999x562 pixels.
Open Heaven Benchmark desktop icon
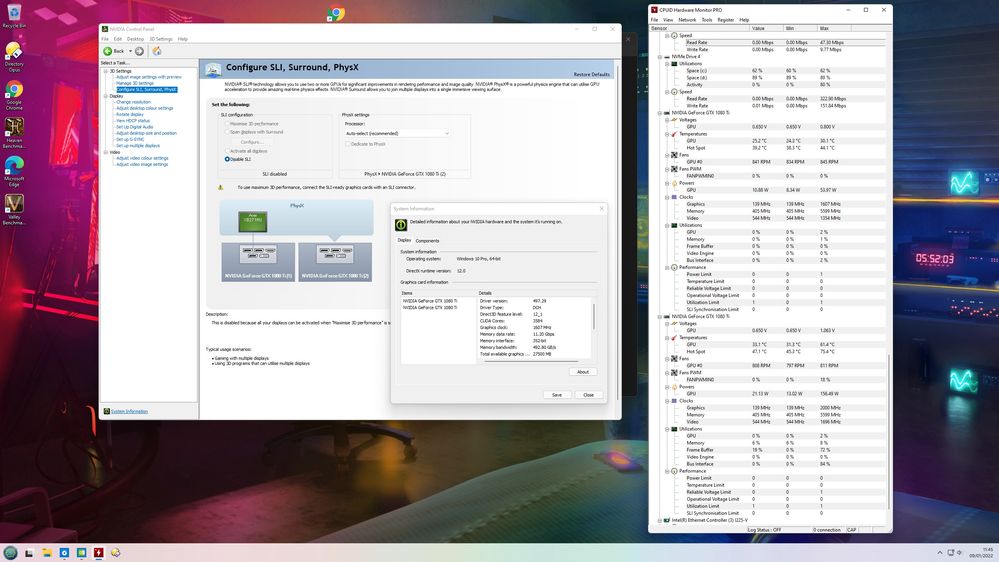(14, 133)
